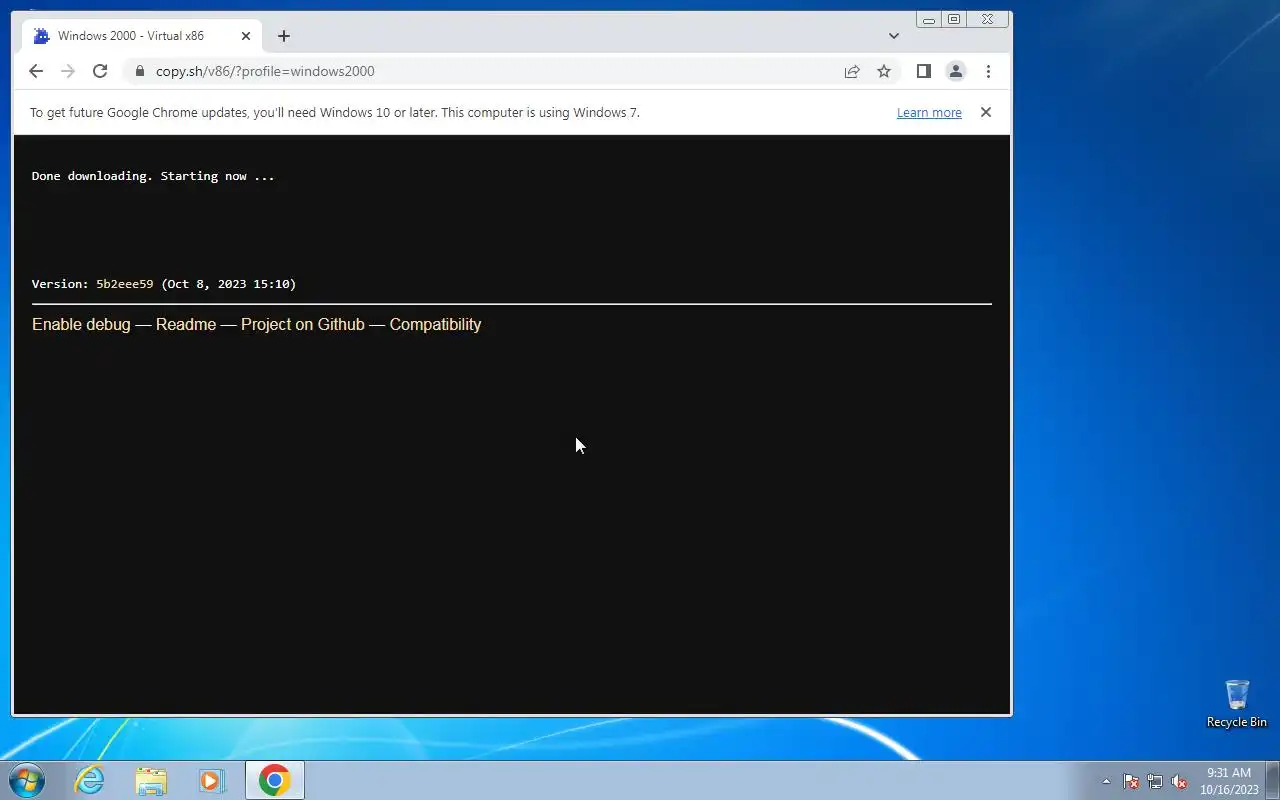The width and height of the screenshot is (1280, 800).
Task: Click the muted volume tray icon
Action: point(1179,781)
